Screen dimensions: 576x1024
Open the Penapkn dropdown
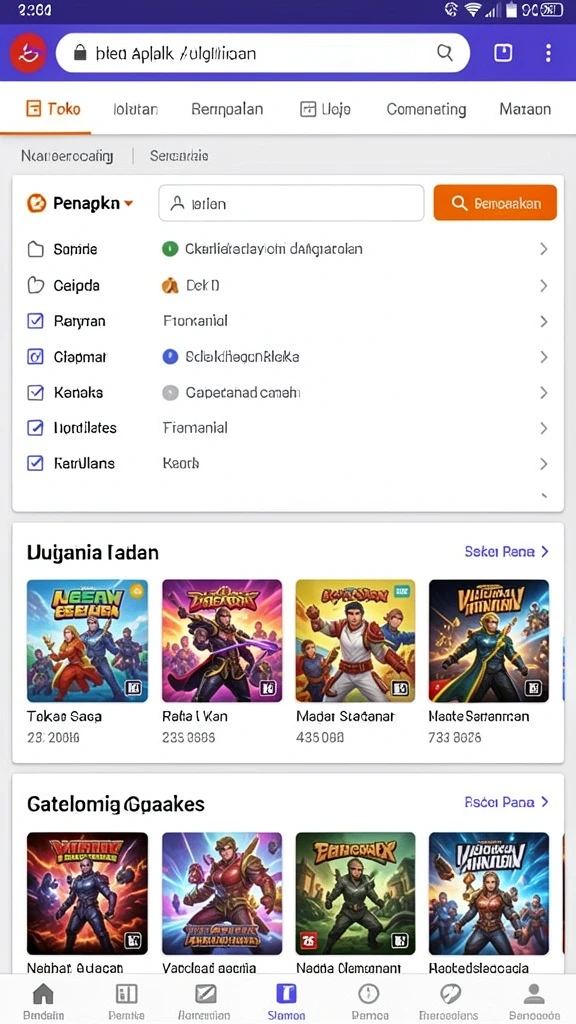click(x=80, y=204)
